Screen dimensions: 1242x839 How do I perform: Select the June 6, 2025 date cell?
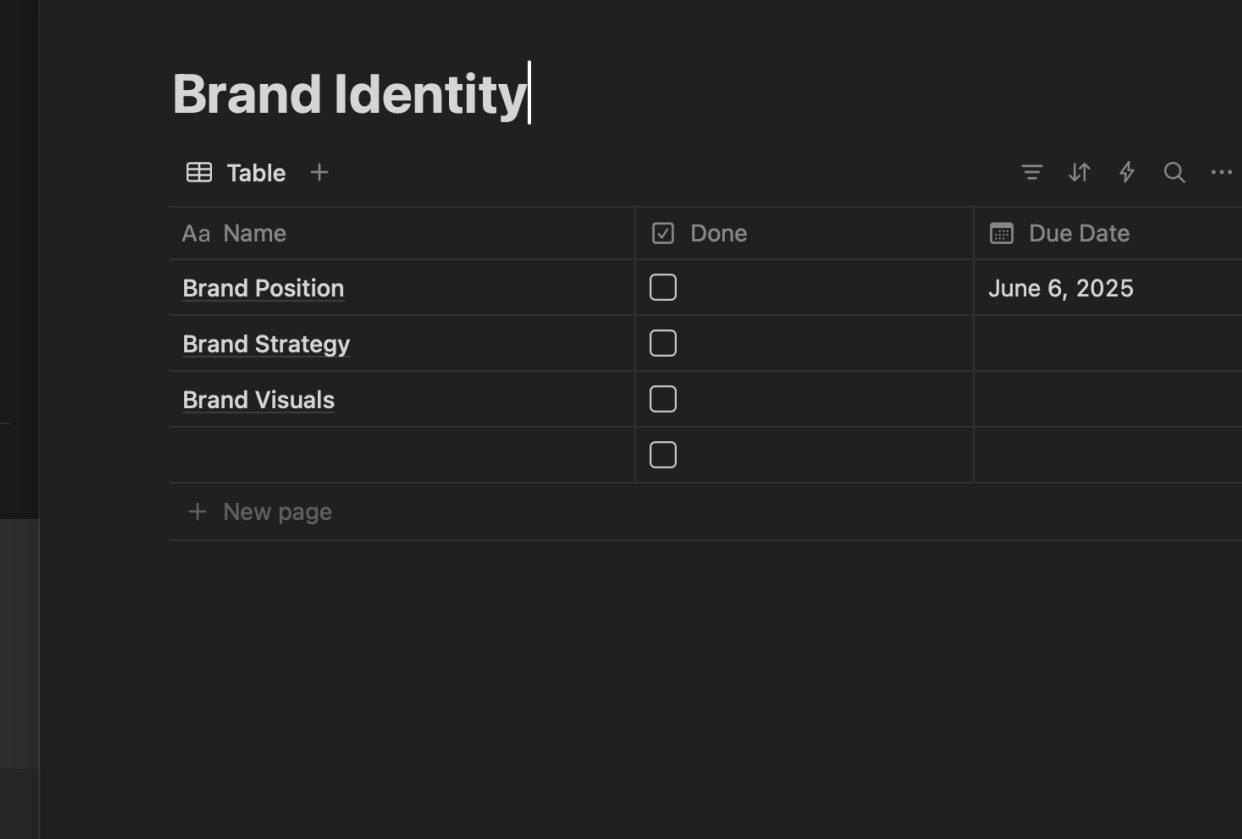coord(1108,288)
